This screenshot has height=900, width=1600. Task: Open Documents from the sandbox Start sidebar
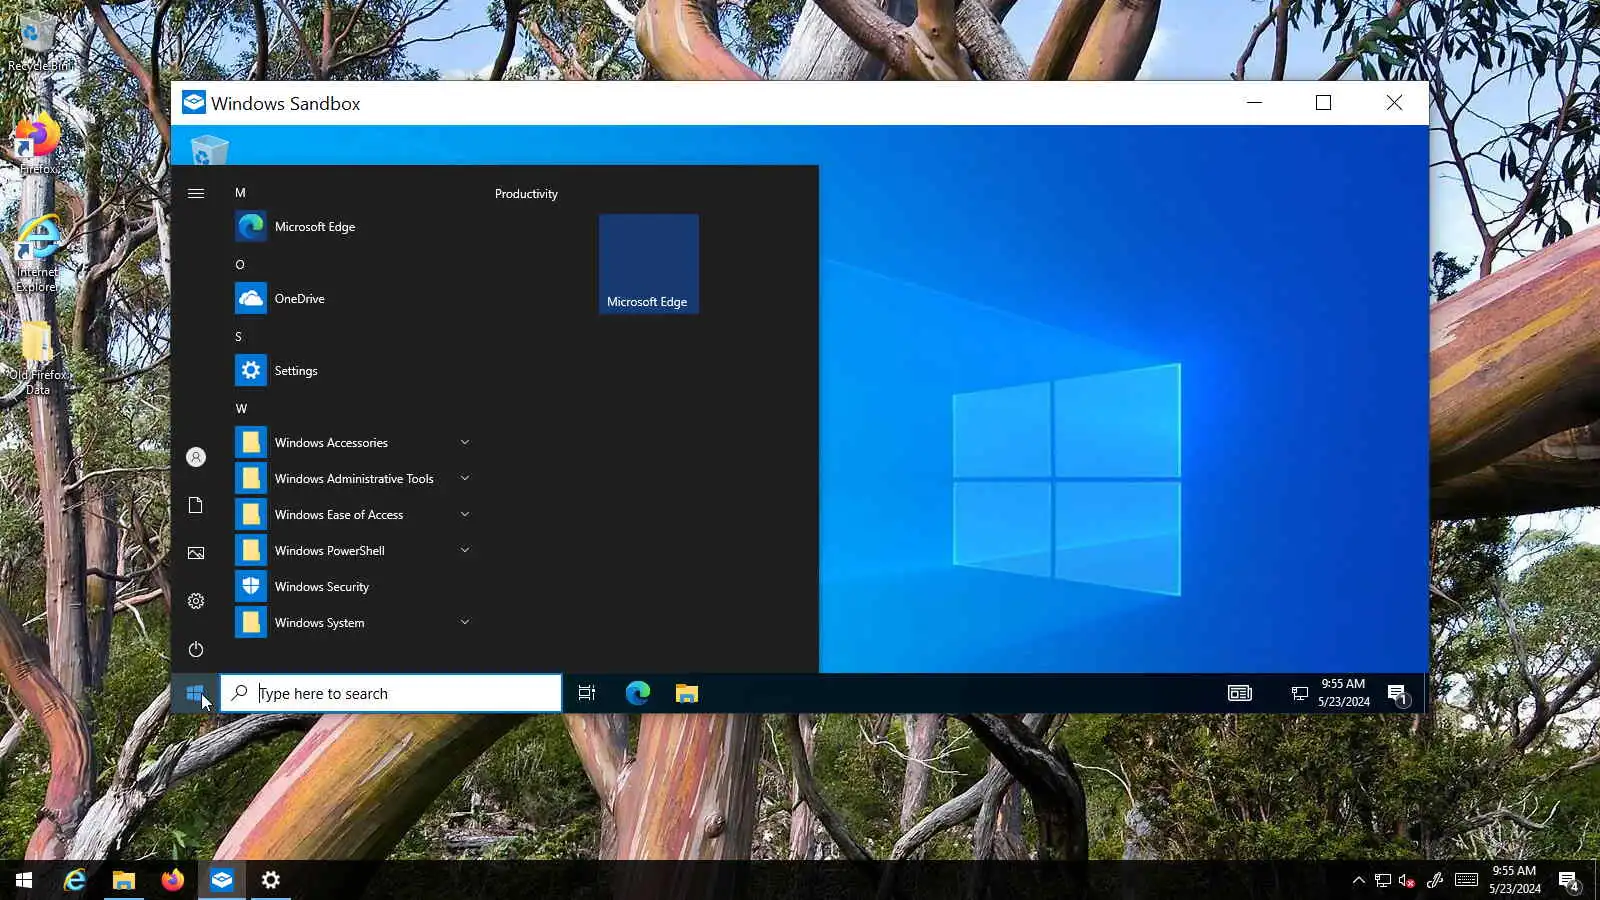(196, 505)
